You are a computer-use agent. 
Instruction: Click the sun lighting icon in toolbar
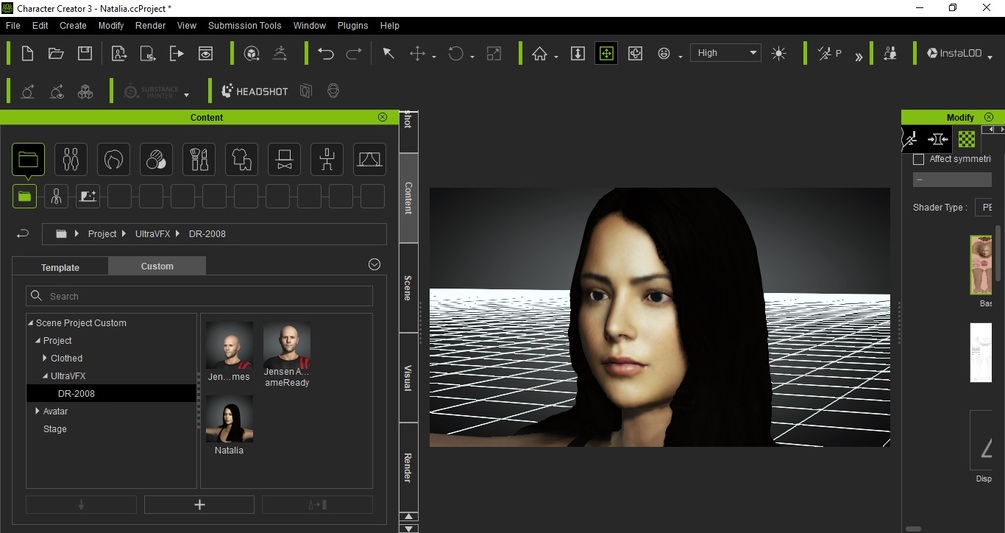779,53
